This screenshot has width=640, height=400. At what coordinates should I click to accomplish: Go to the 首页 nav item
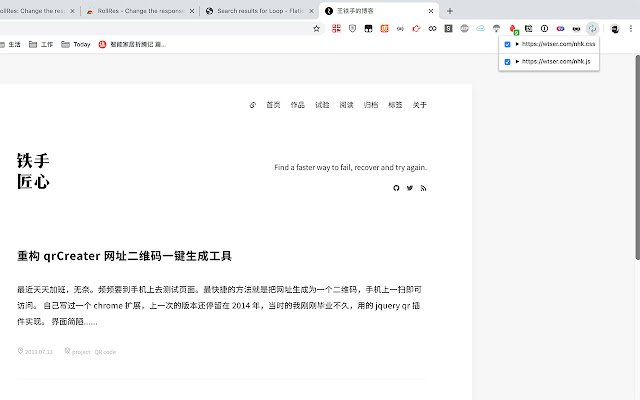point(273,105)
